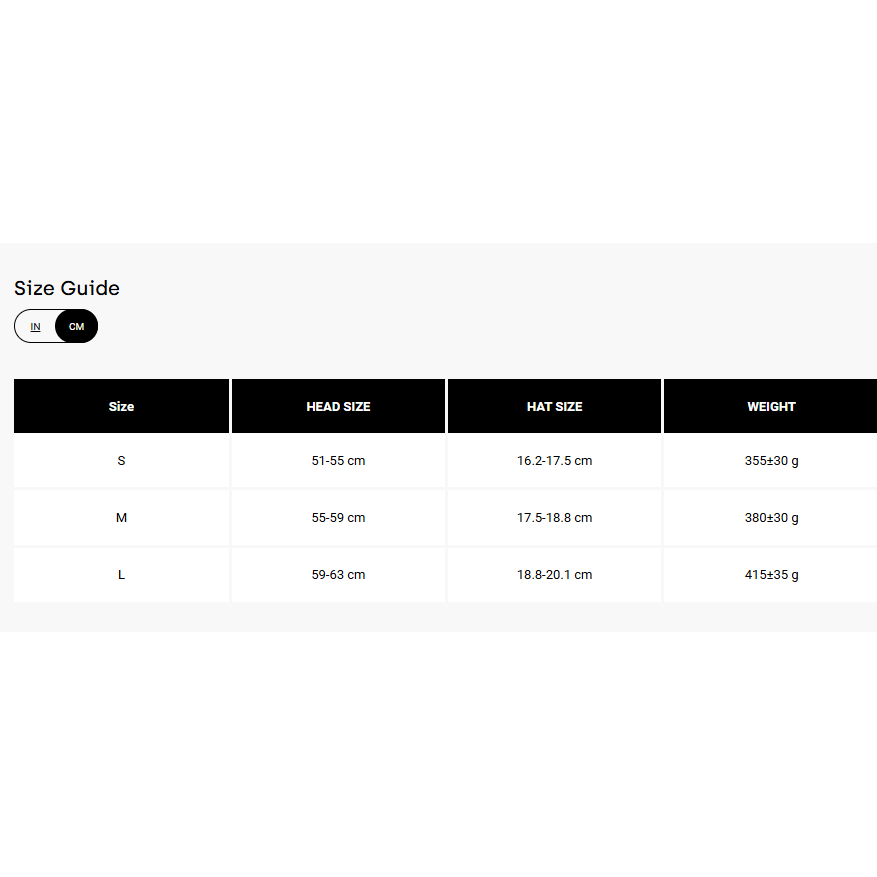This screenshot has height=877, width=877.
Task: Click the 380±30 g weight cell
Action: 771,518
